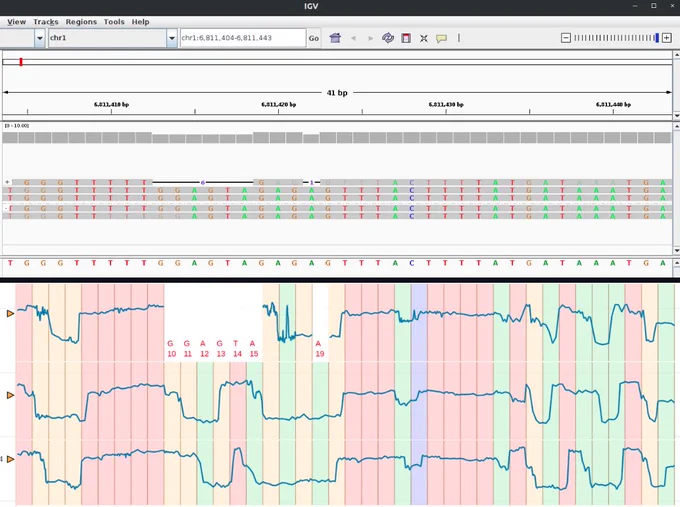
Task: Zoom in with the plus icon
Action: [667, 38]
